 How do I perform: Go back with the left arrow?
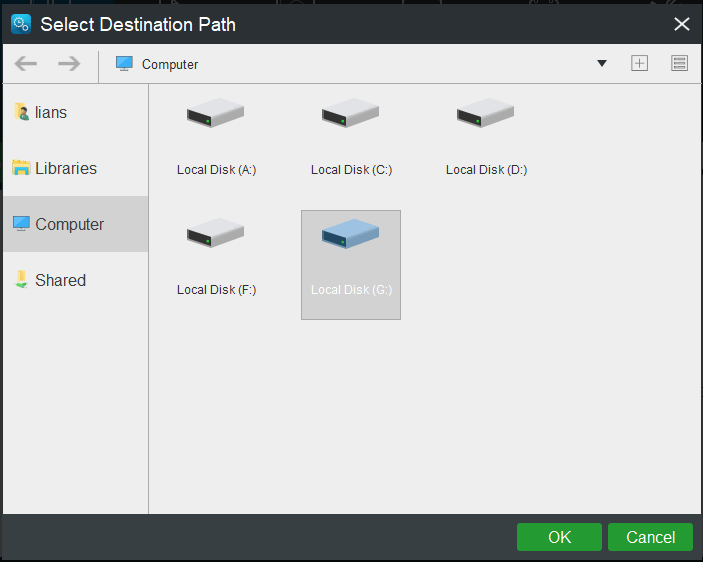[26, 64]
